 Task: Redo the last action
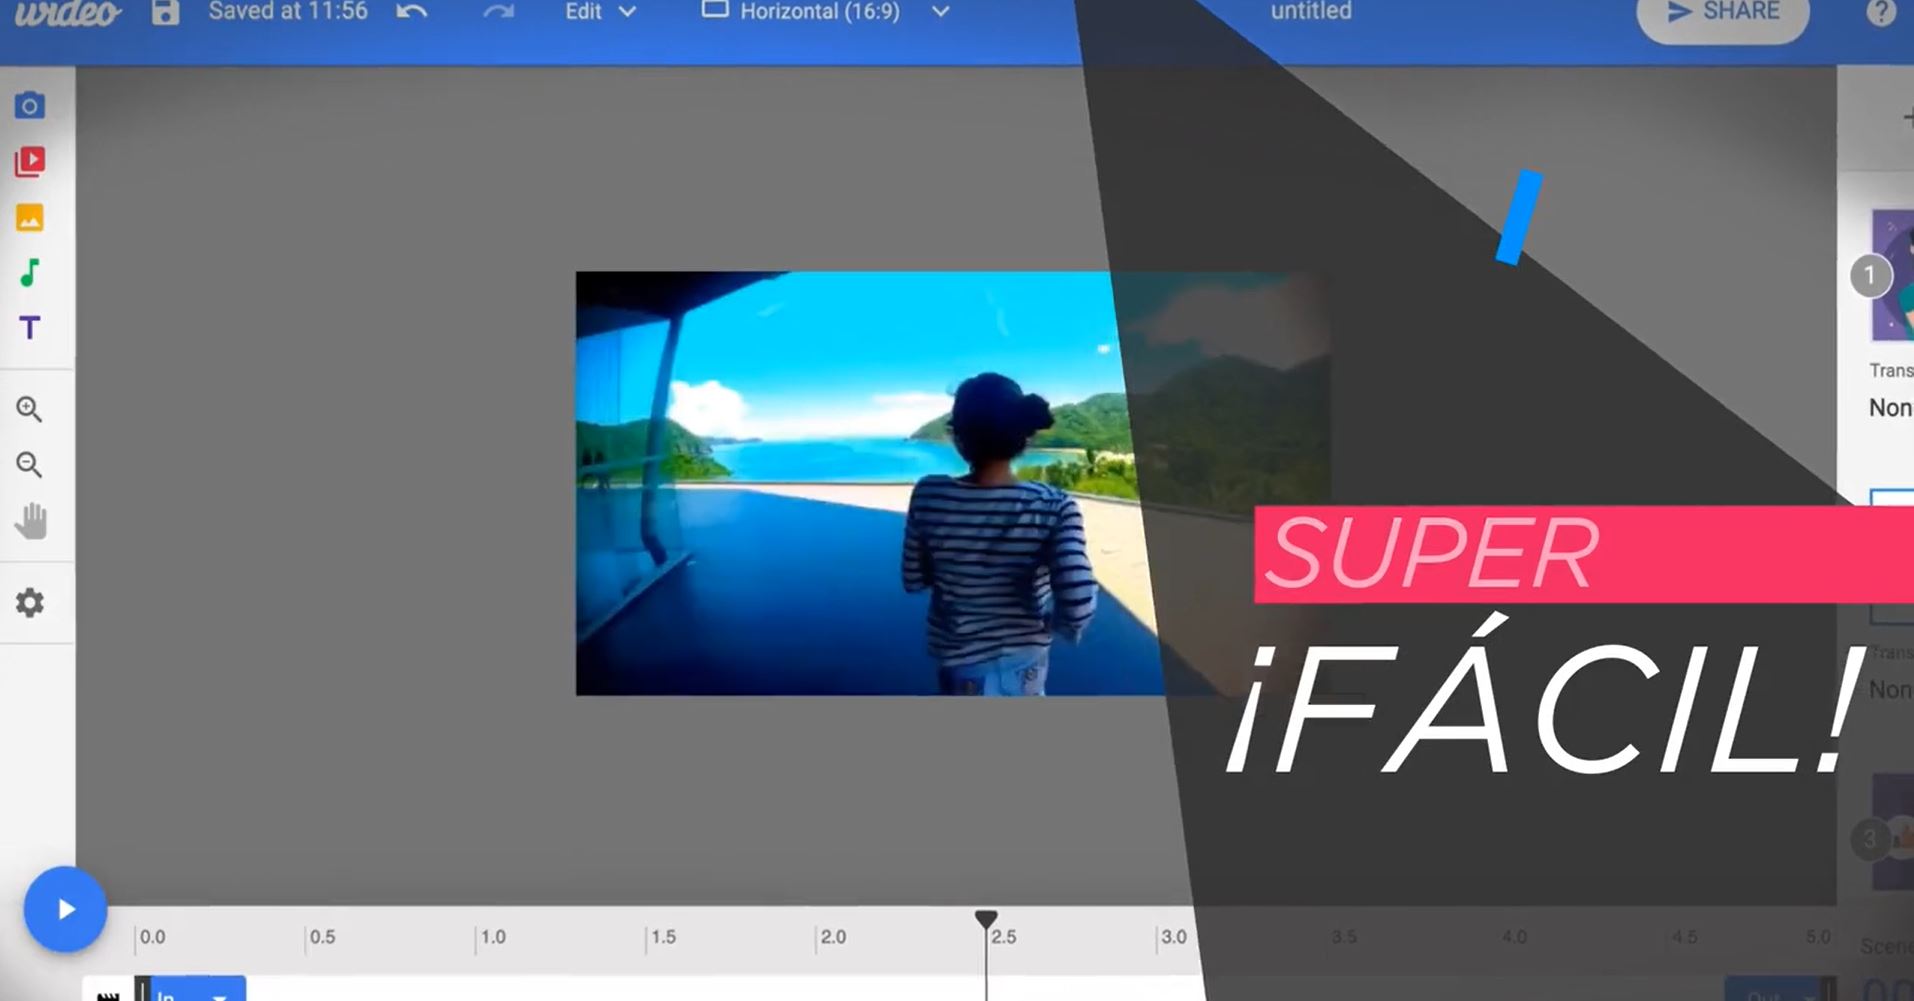pos(498,12)
